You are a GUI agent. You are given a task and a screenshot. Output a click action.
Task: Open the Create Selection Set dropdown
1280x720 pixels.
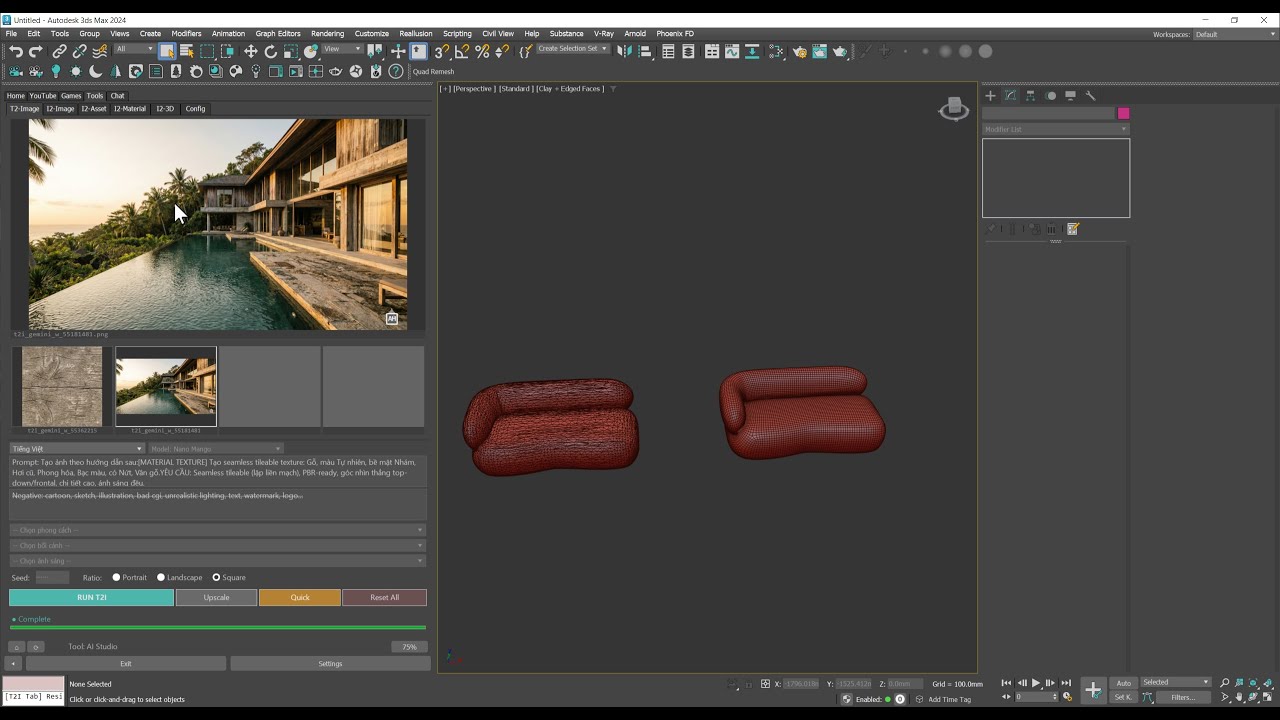[573, 48]
